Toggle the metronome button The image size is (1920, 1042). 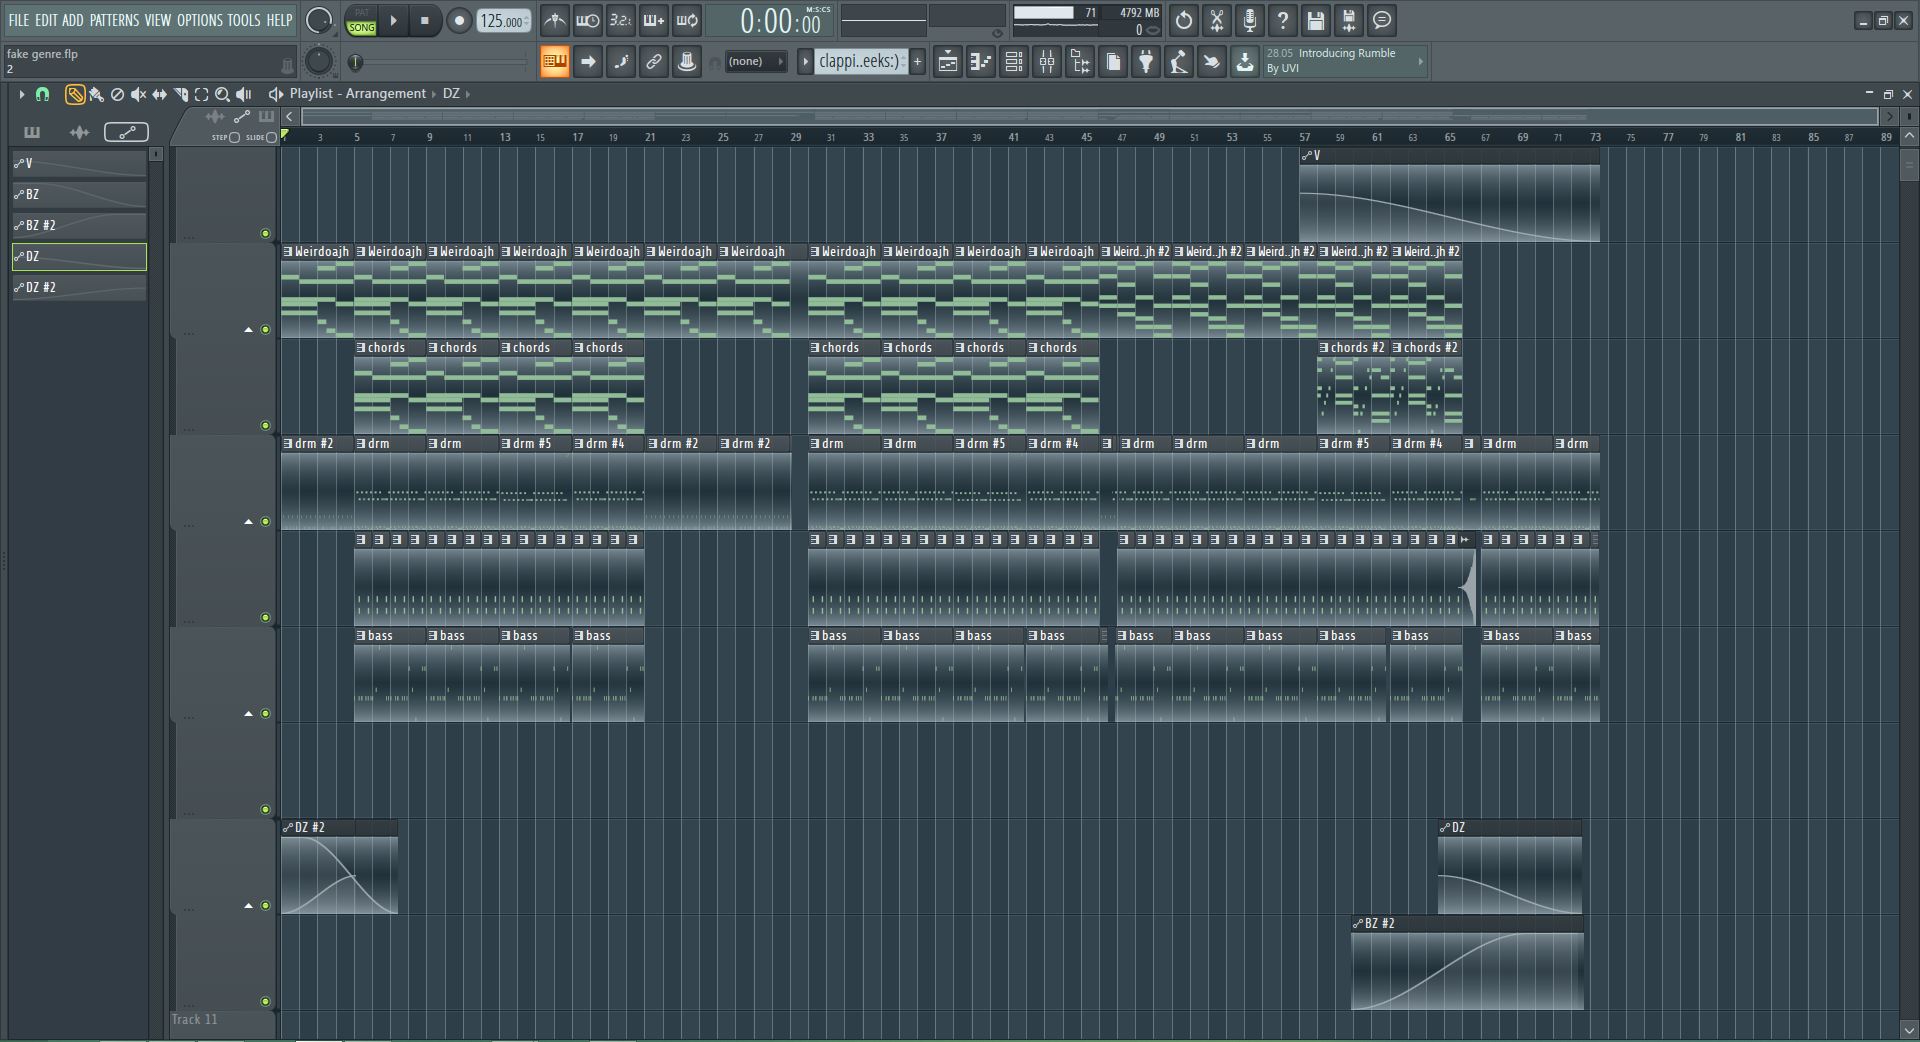pyautogui.click(x=554, y=20)
